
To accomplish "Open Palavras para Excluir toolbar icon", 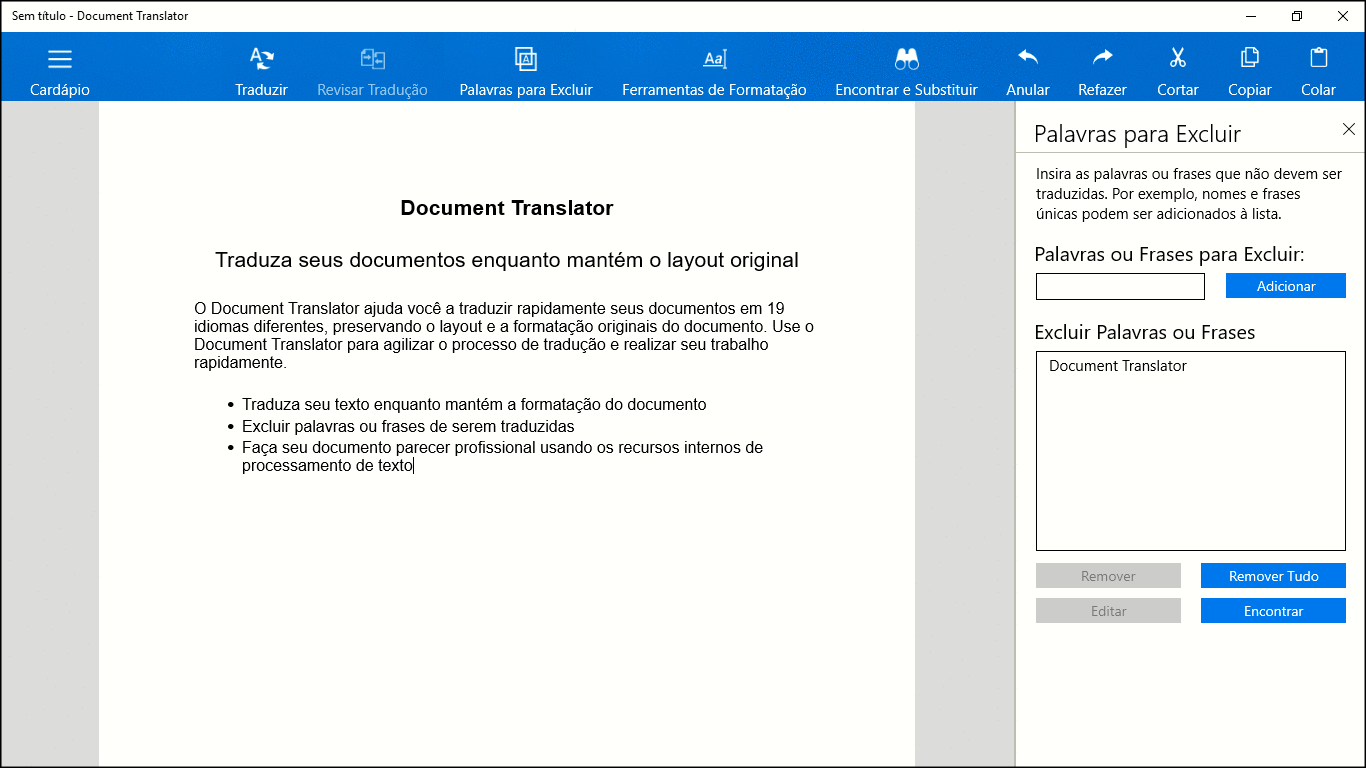I will [526, 60].
